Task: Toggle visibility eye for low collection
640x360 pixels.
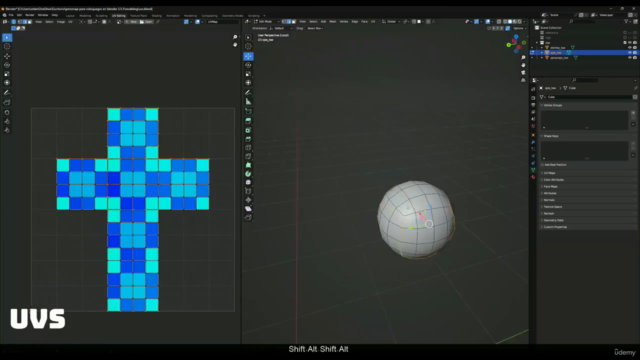Action: click(630, 42)
